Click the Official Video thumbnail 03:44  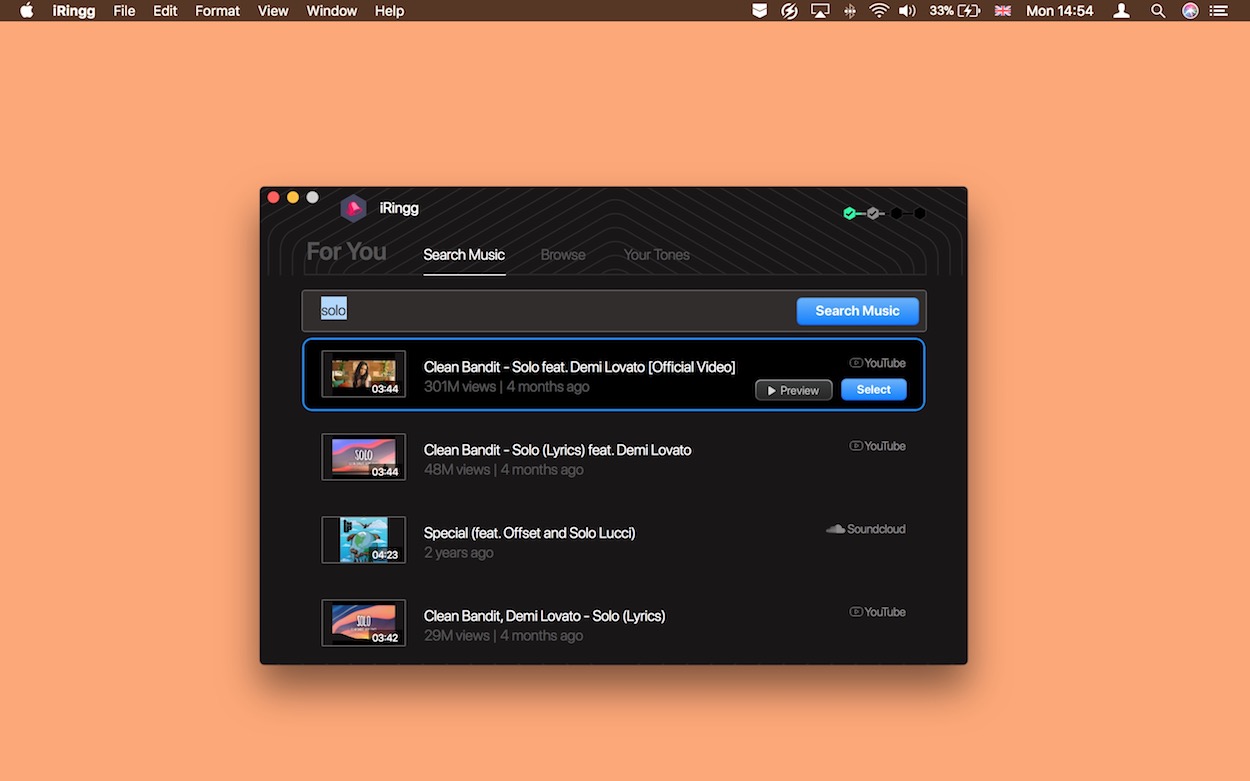(364, 374)
